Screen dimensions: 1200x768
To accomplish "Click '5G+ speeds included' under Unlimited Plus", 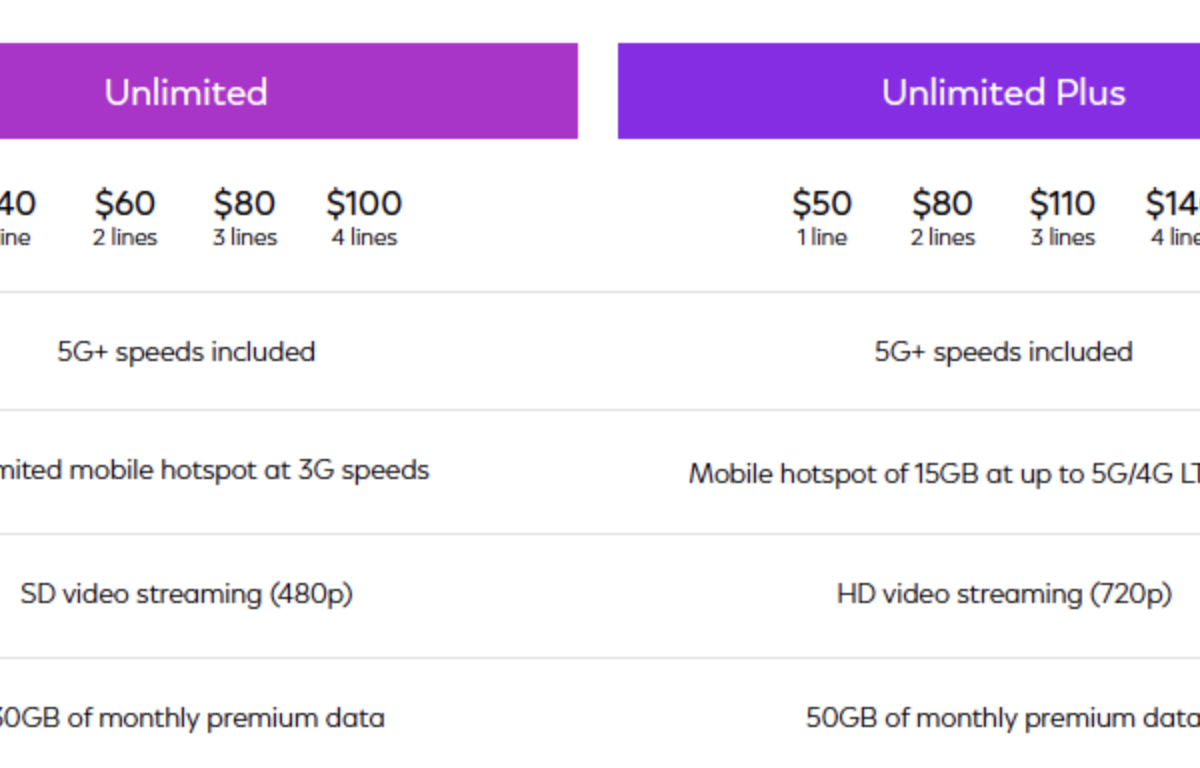I will (1003, 352).
